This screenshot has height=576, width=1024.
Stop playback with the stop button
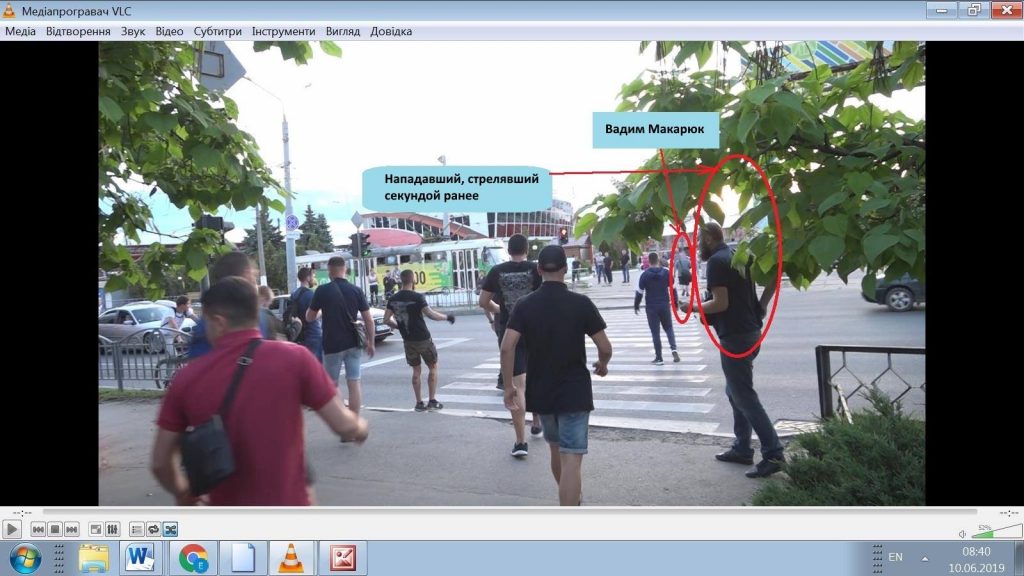(55, 529)
